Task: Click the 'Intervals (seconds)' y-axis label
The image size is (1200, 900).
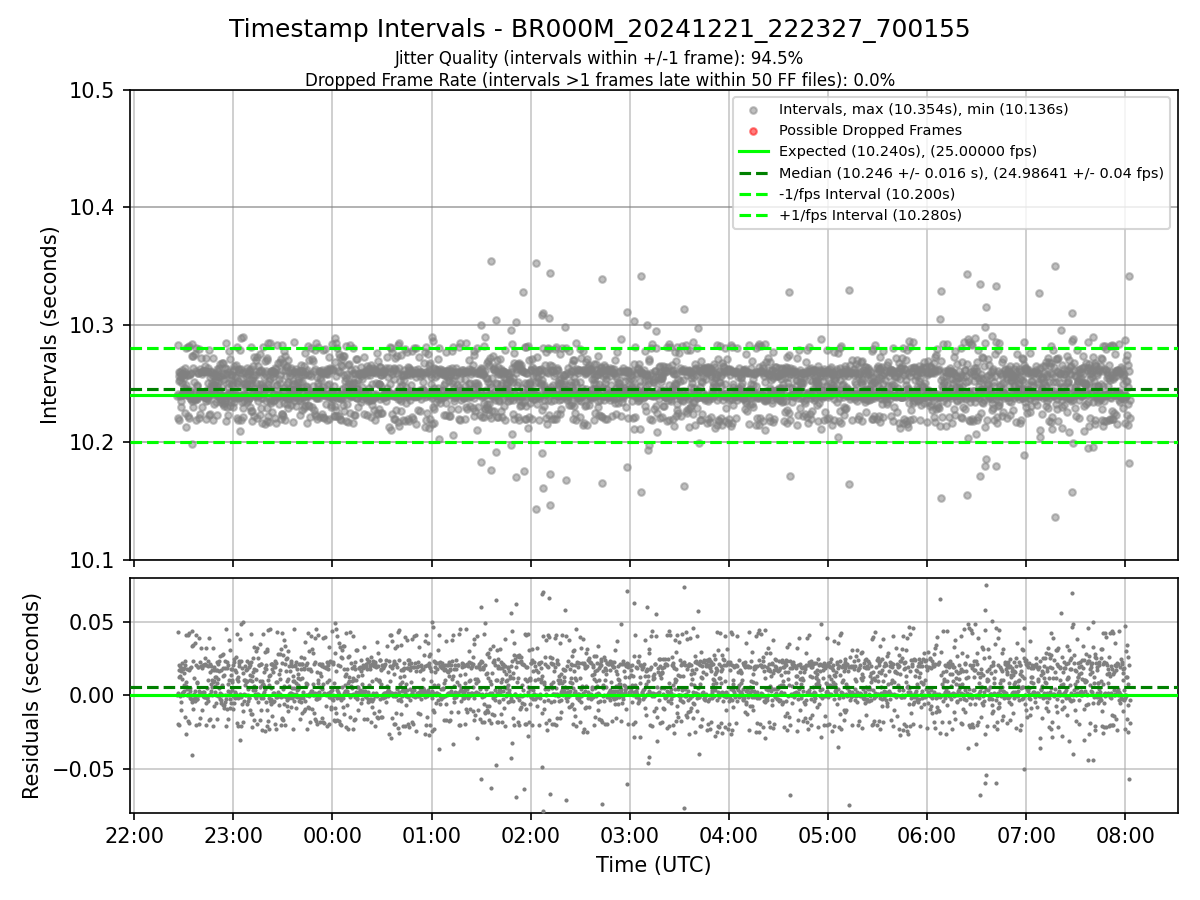Action: click(x=50, y=325)
